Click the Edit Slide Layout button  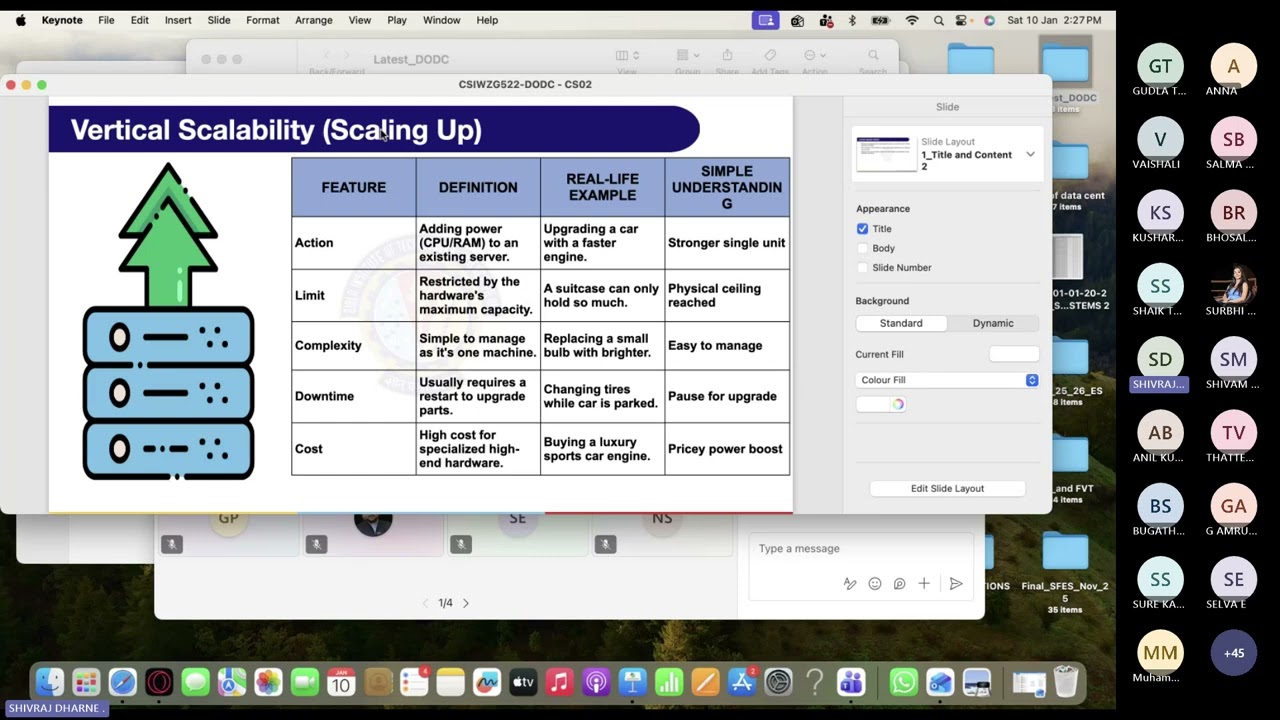tap(947, 488)
